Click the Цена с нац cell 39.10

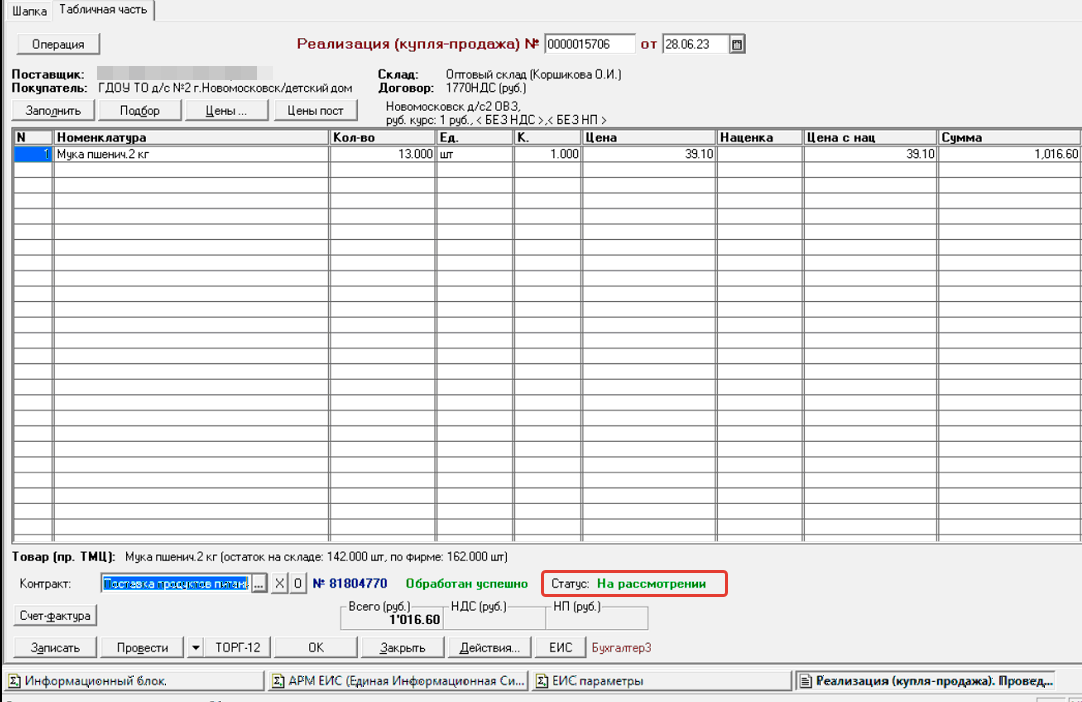pos(870,154)
